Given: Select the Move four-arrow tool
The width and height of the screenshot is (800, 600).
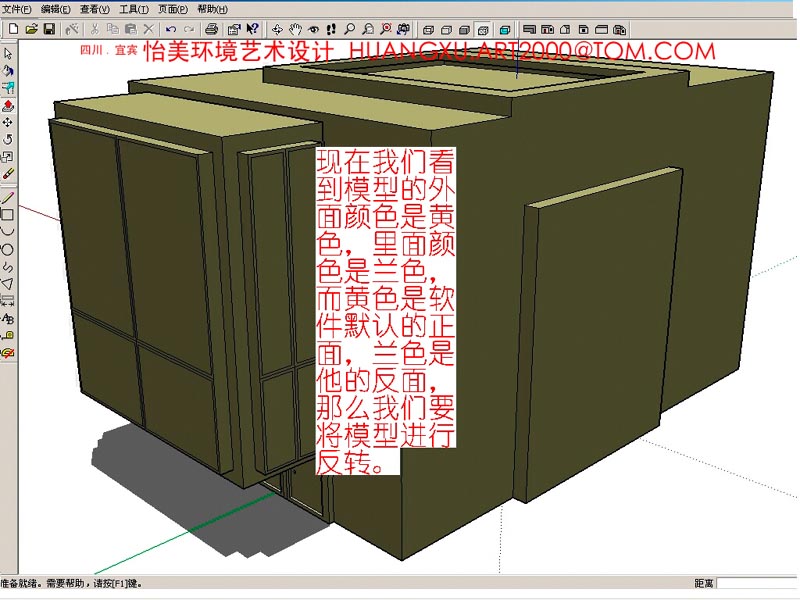Looking at the screenshot, I should point(8,123).
